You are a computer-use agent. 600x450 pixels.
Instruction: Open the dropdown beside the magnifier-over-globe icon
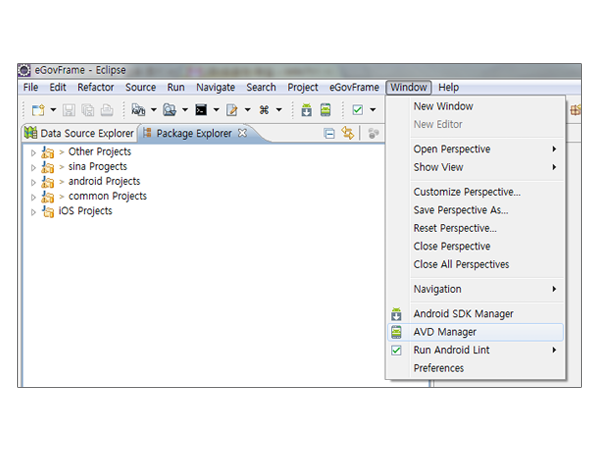[x=185, y=110]
